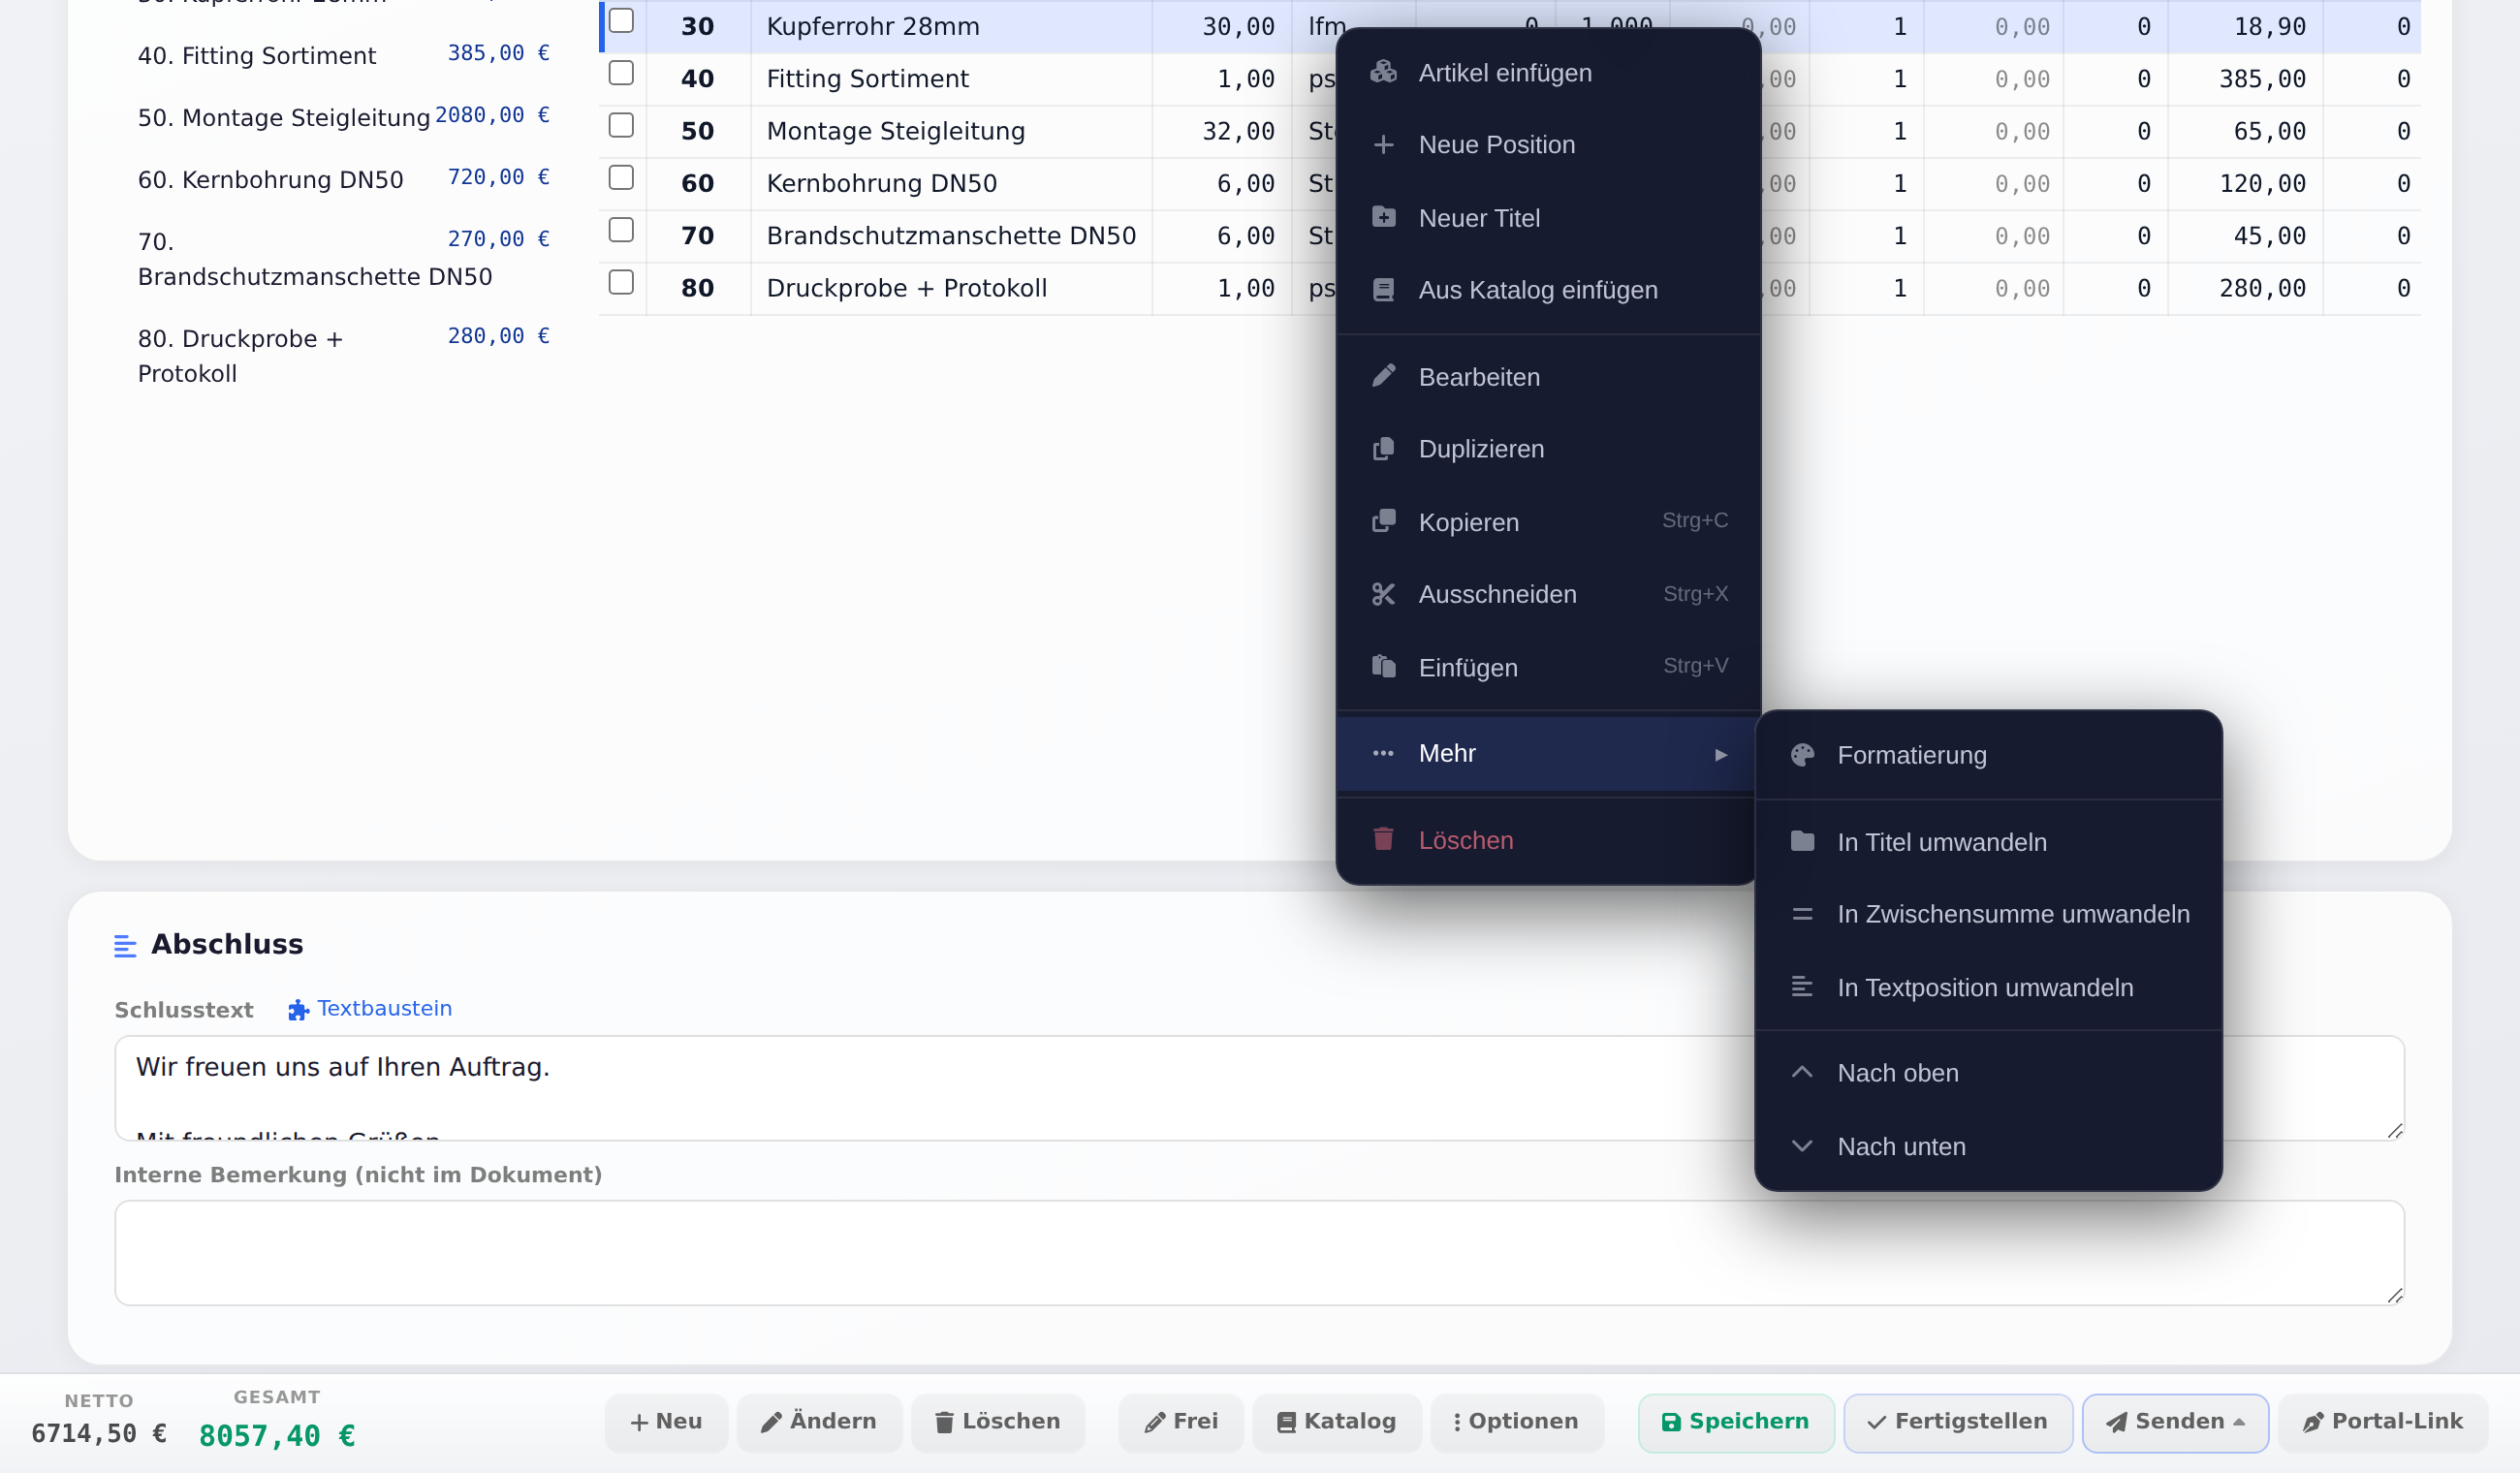Click the pencil icon next to Bearbeiten
The width and height of the screenshot is (2520, 1473).
tap(1383, 376)
